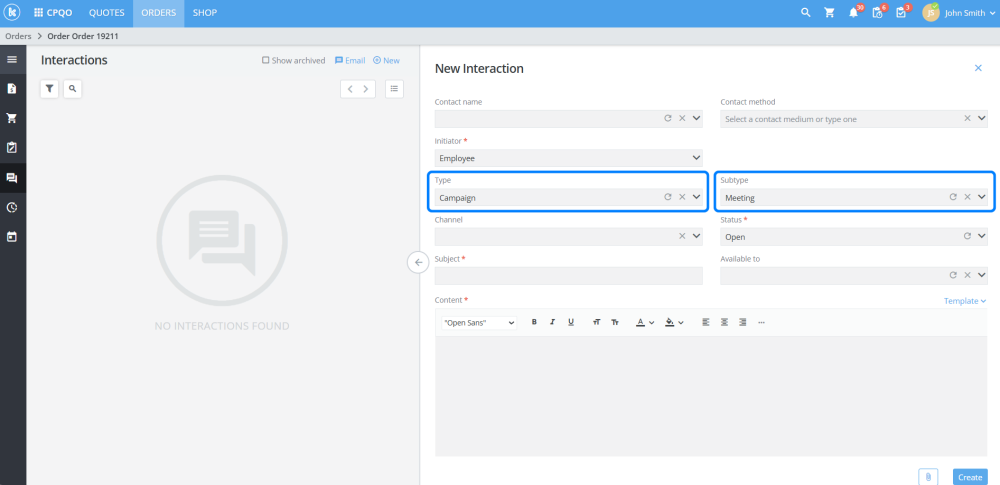Check the Show archived checkbox
This screenshot has height=485, width=1000.
pyautogui.click(x=265, y=61)
